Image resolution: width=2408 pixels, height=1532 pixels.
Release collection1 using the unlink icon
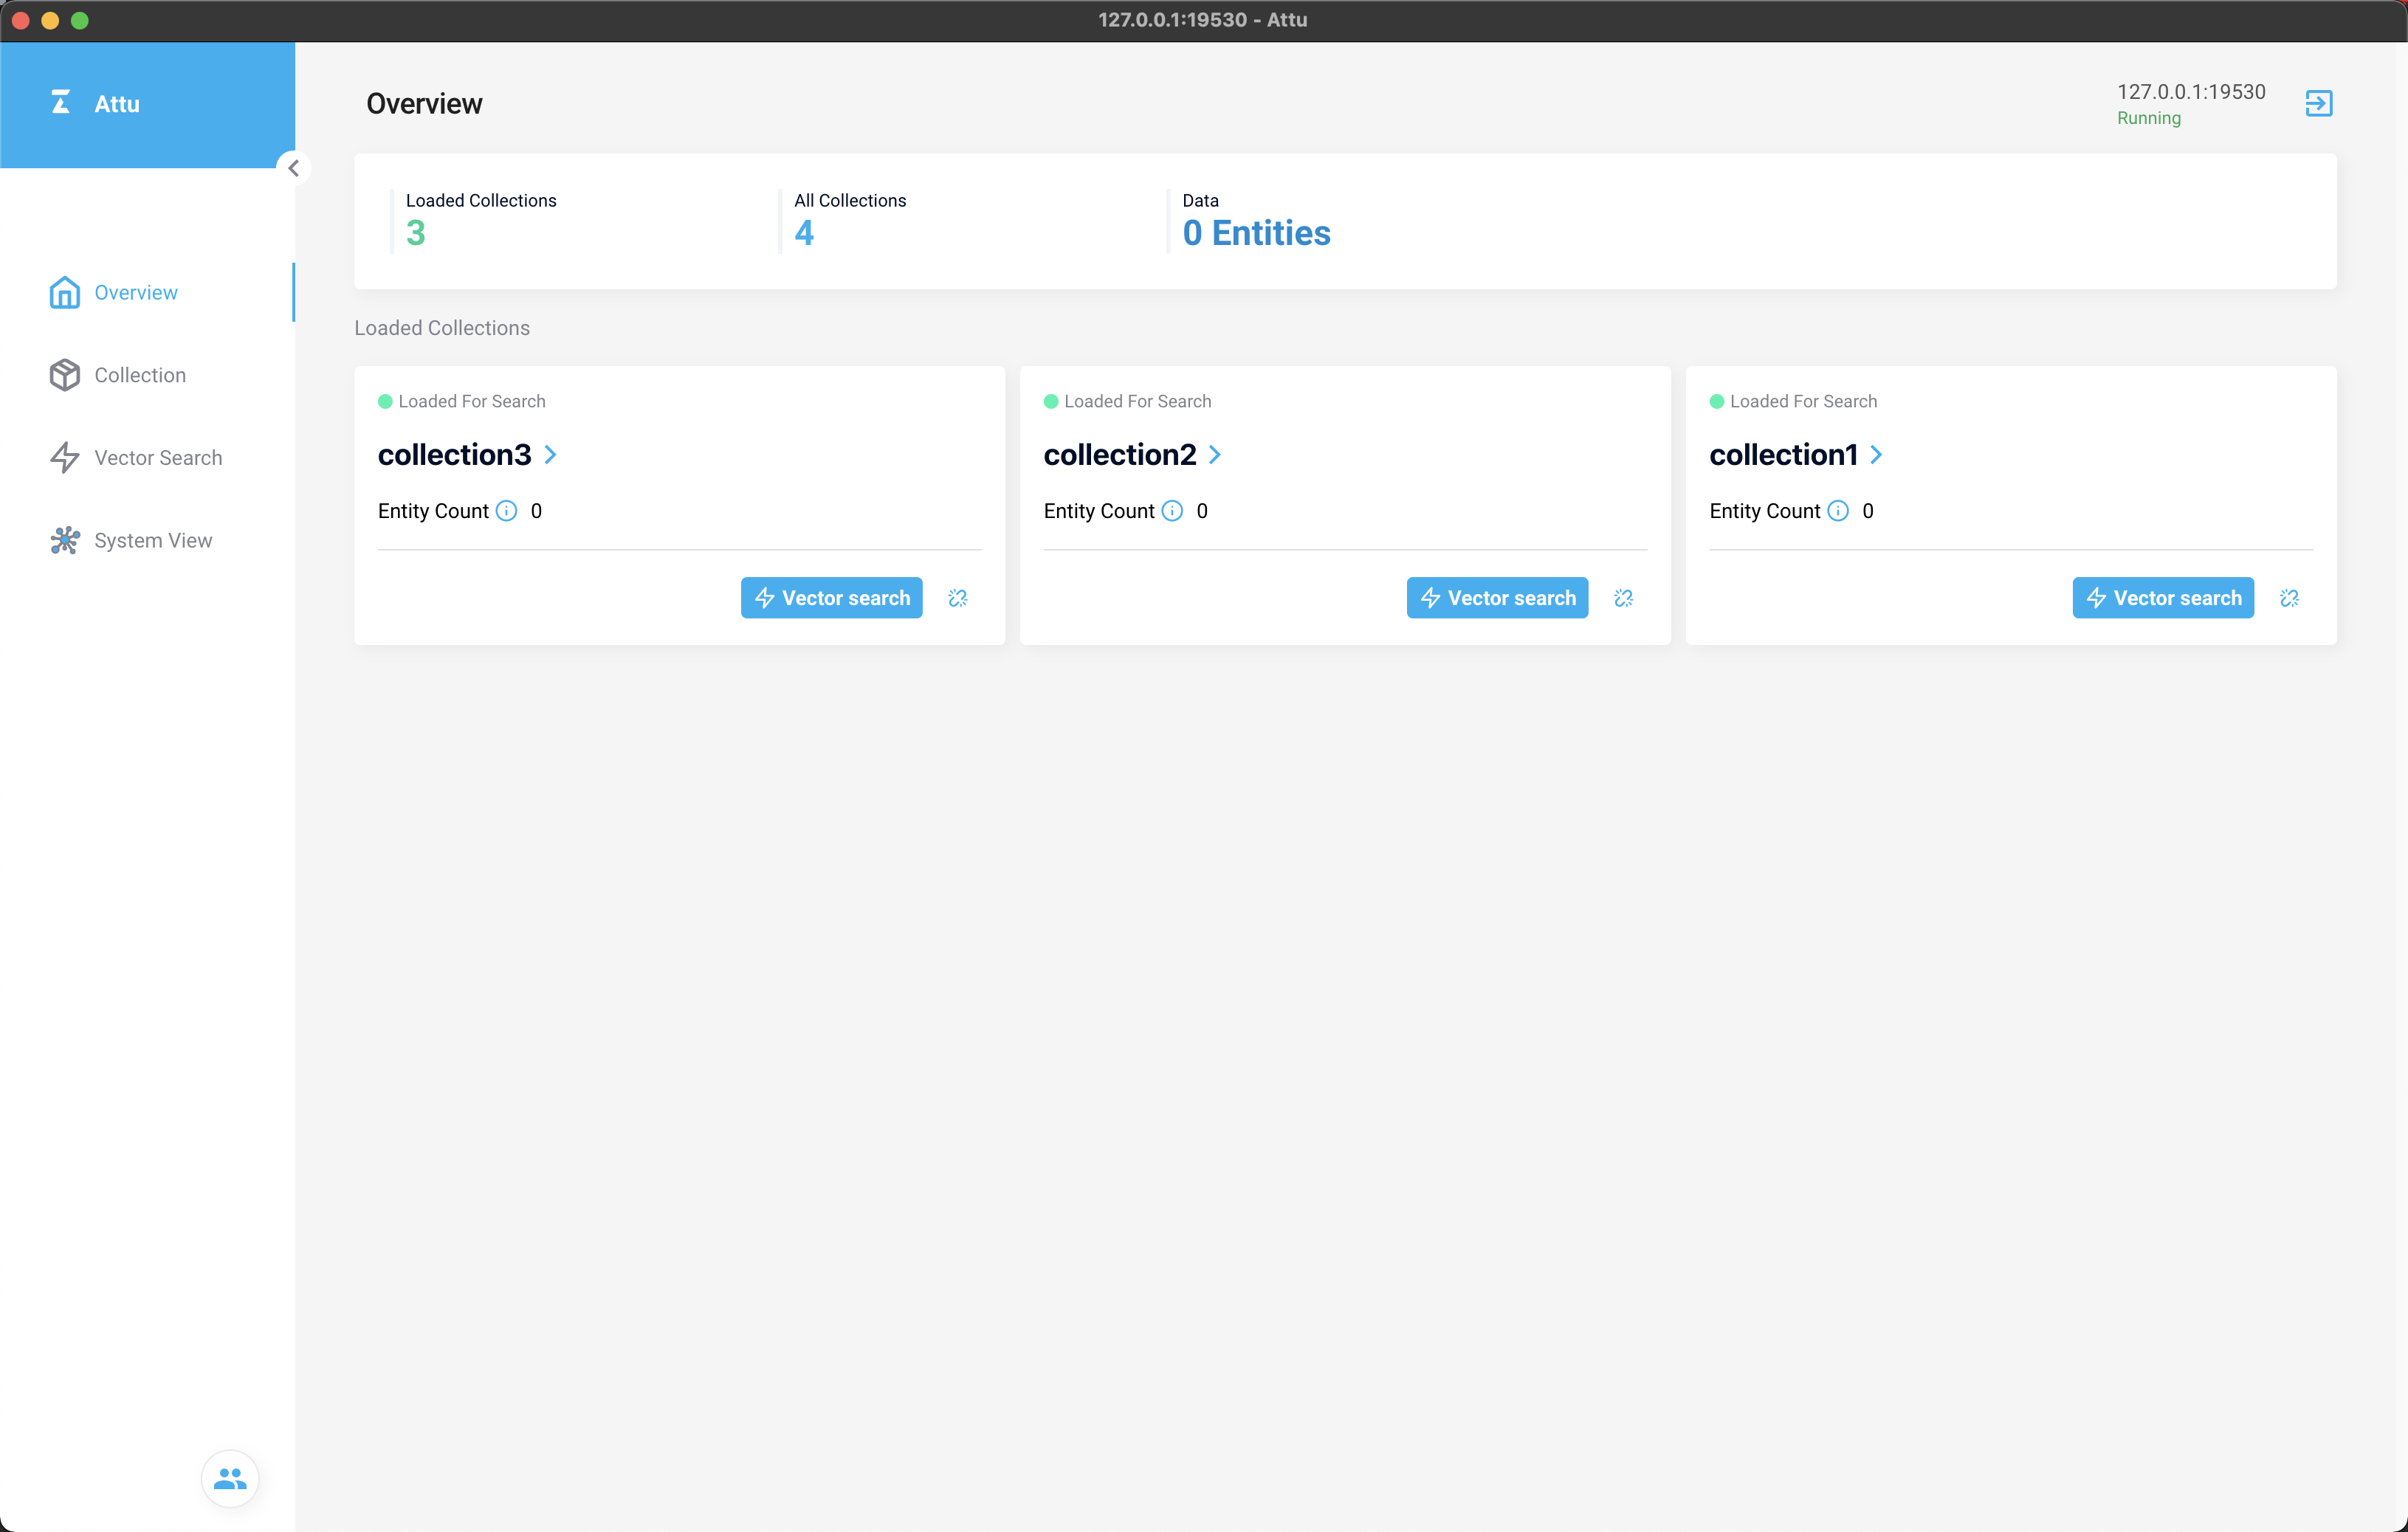[2289, 598]
